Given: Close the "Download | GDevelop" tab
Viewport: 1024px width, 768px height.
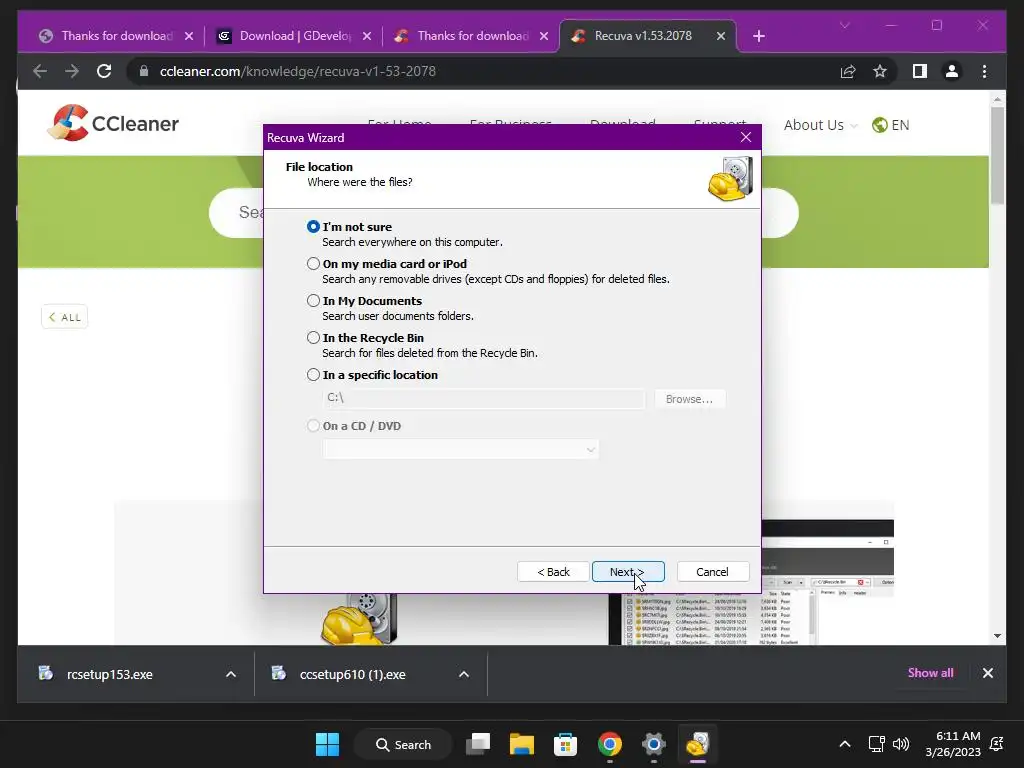Looking at the screenshot, I should tap(367, 36).
